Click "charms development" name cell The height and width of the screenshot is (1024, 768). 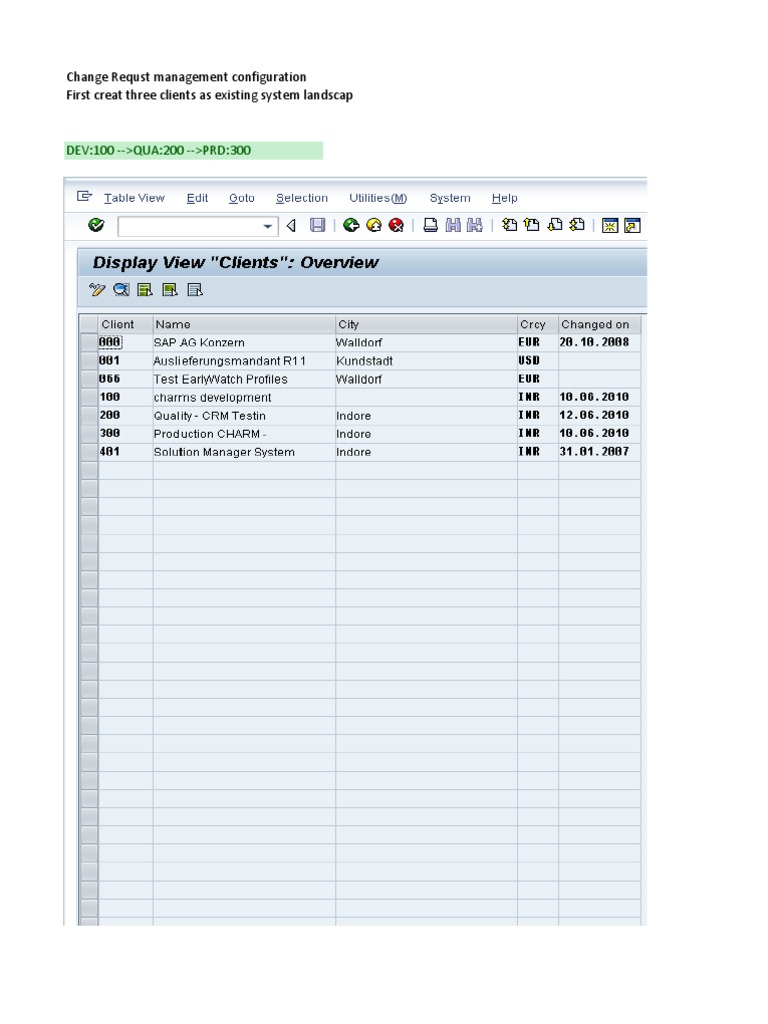[x=244, y=398]
